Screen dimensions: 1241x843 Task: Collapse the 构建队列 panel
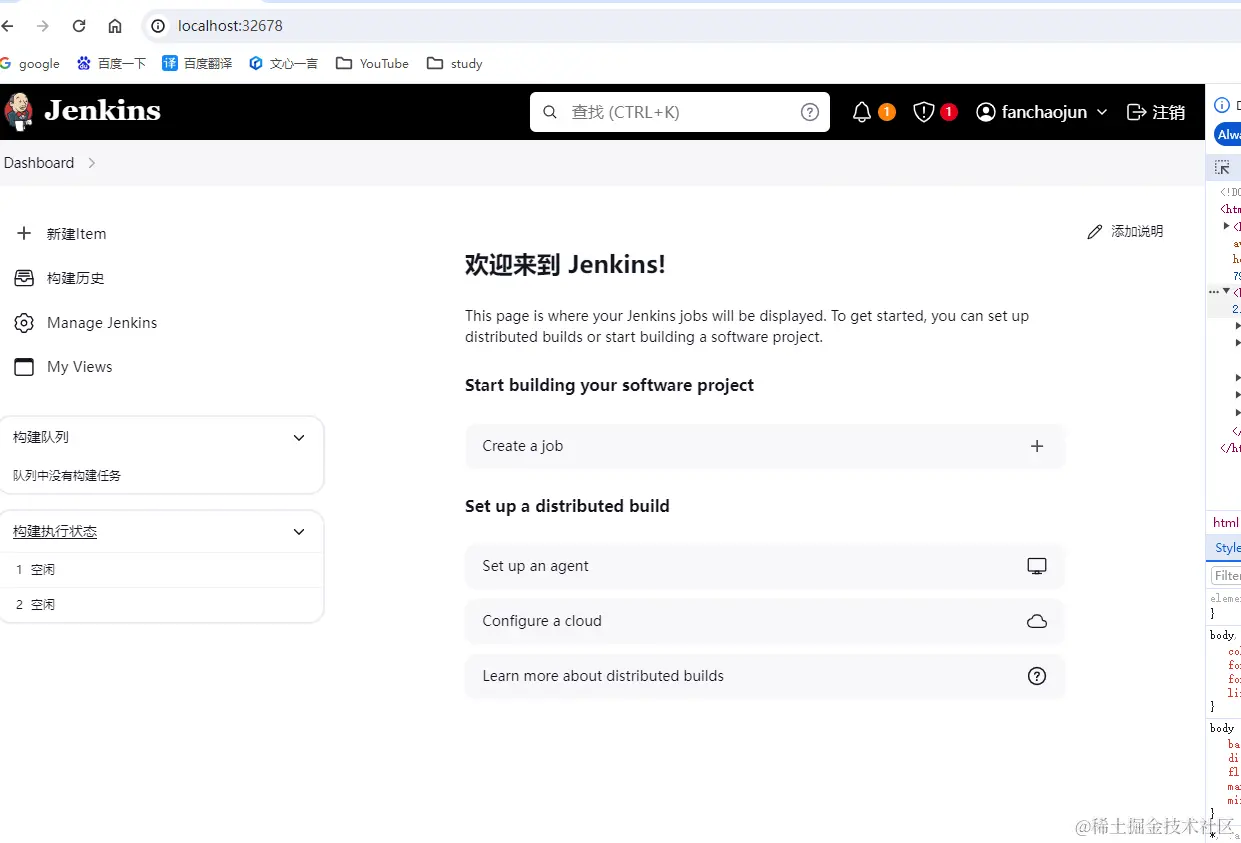tap(299, 438)
